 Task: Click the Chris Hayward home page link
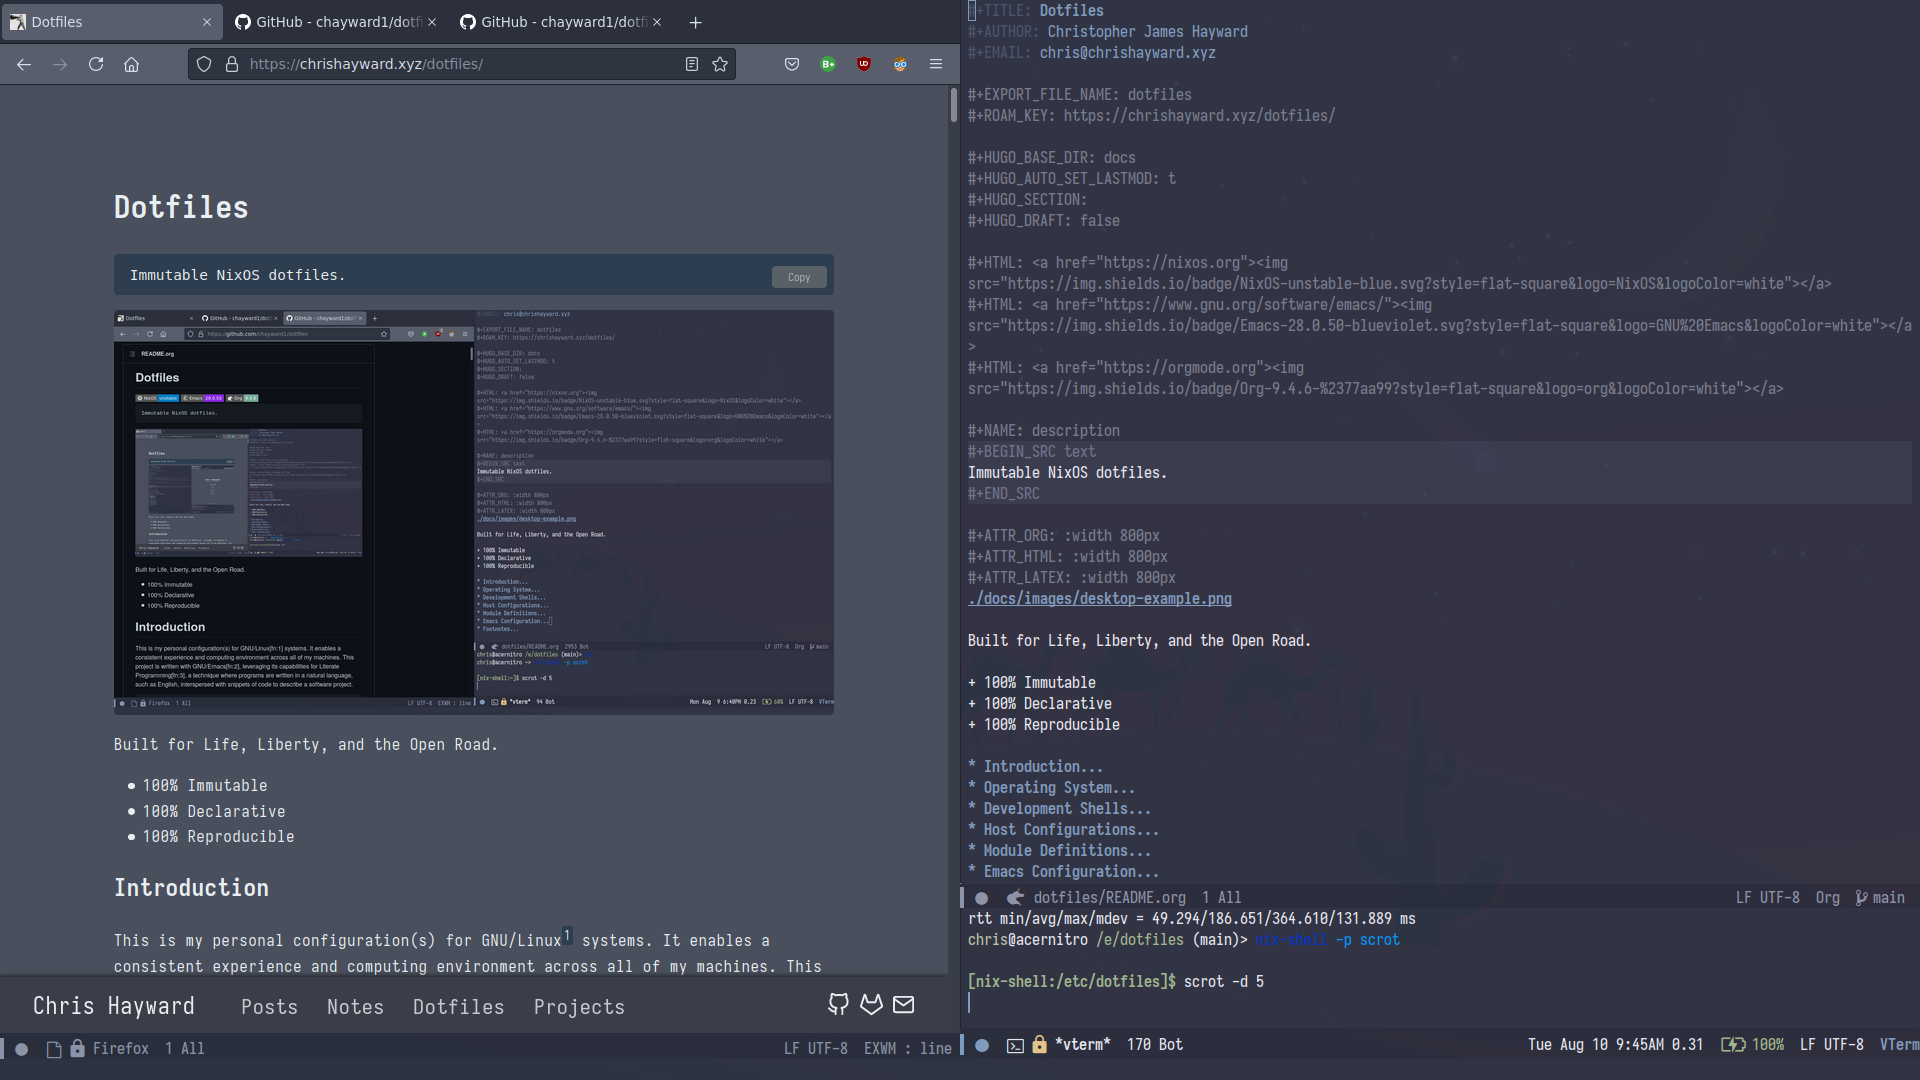coord(112,1005)
